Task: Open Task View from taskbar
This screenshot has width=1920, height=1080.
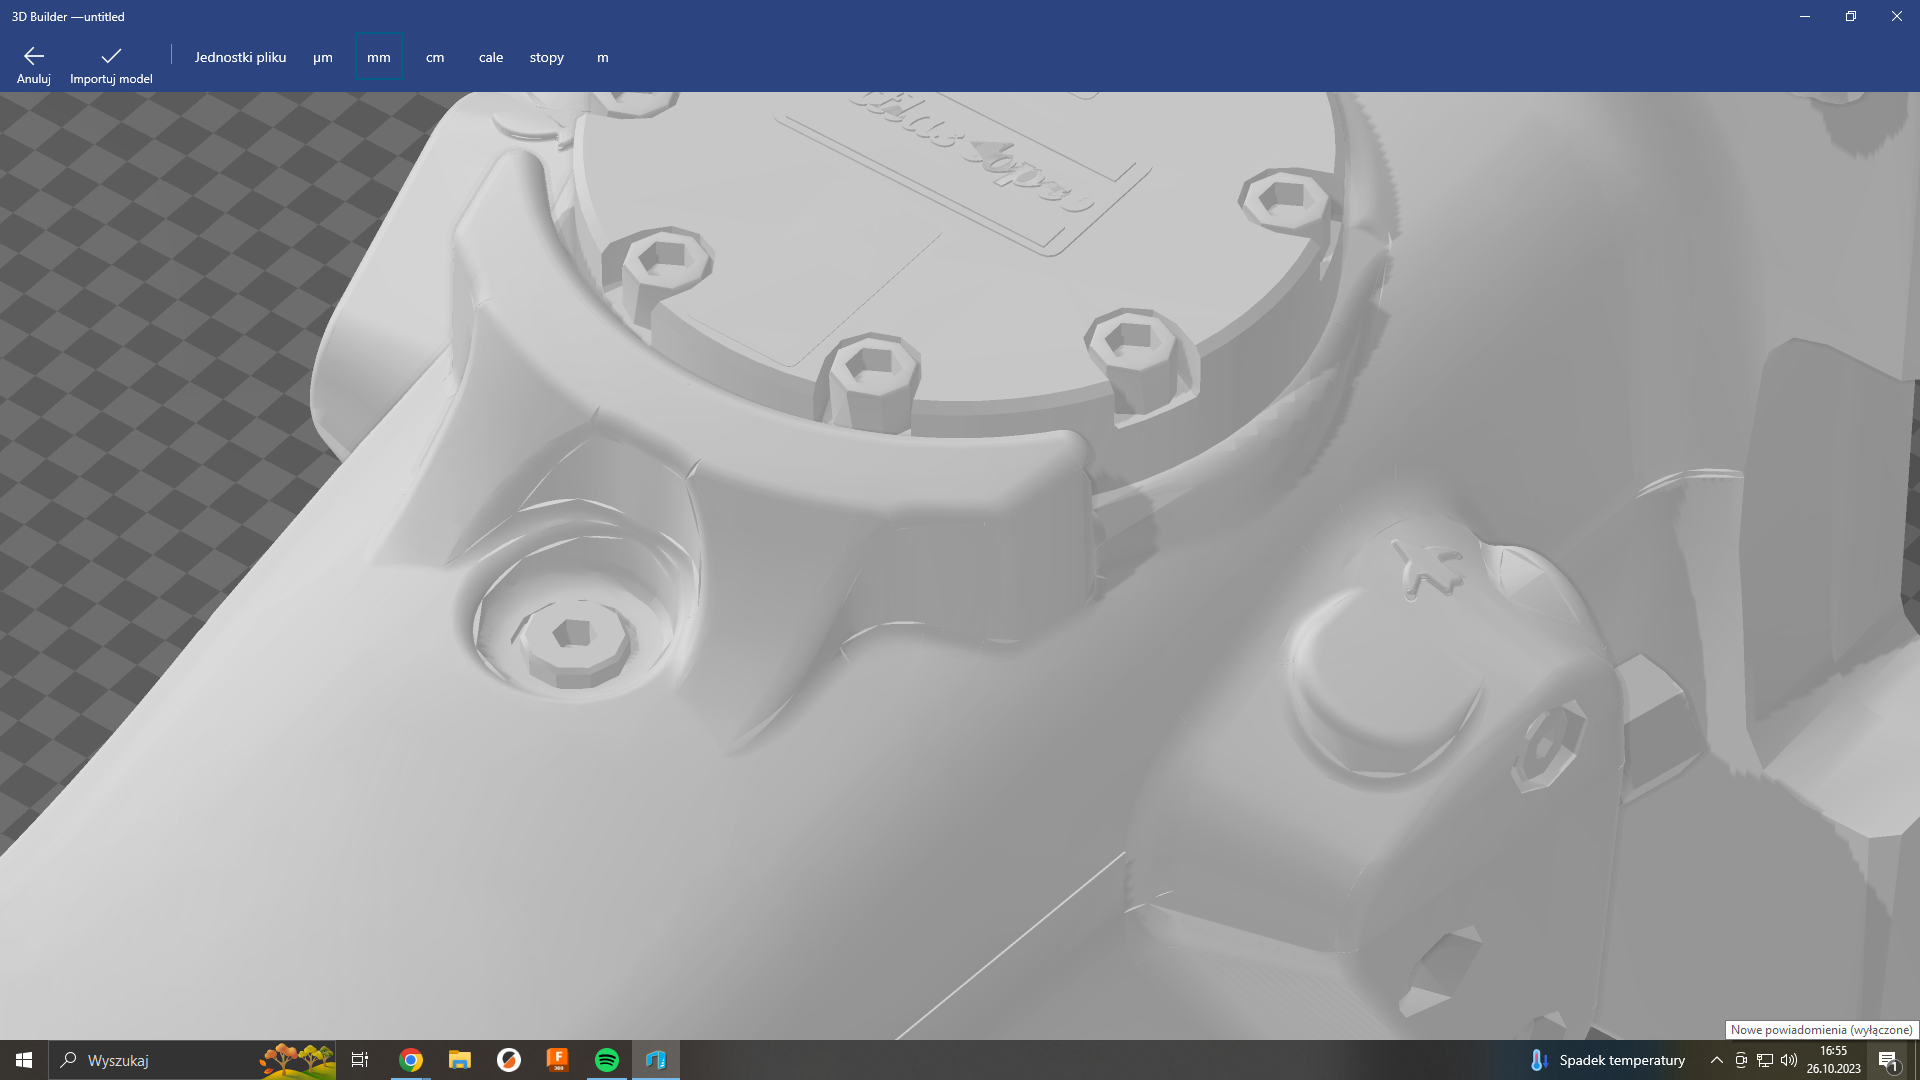Action: tap(360, 1060)
